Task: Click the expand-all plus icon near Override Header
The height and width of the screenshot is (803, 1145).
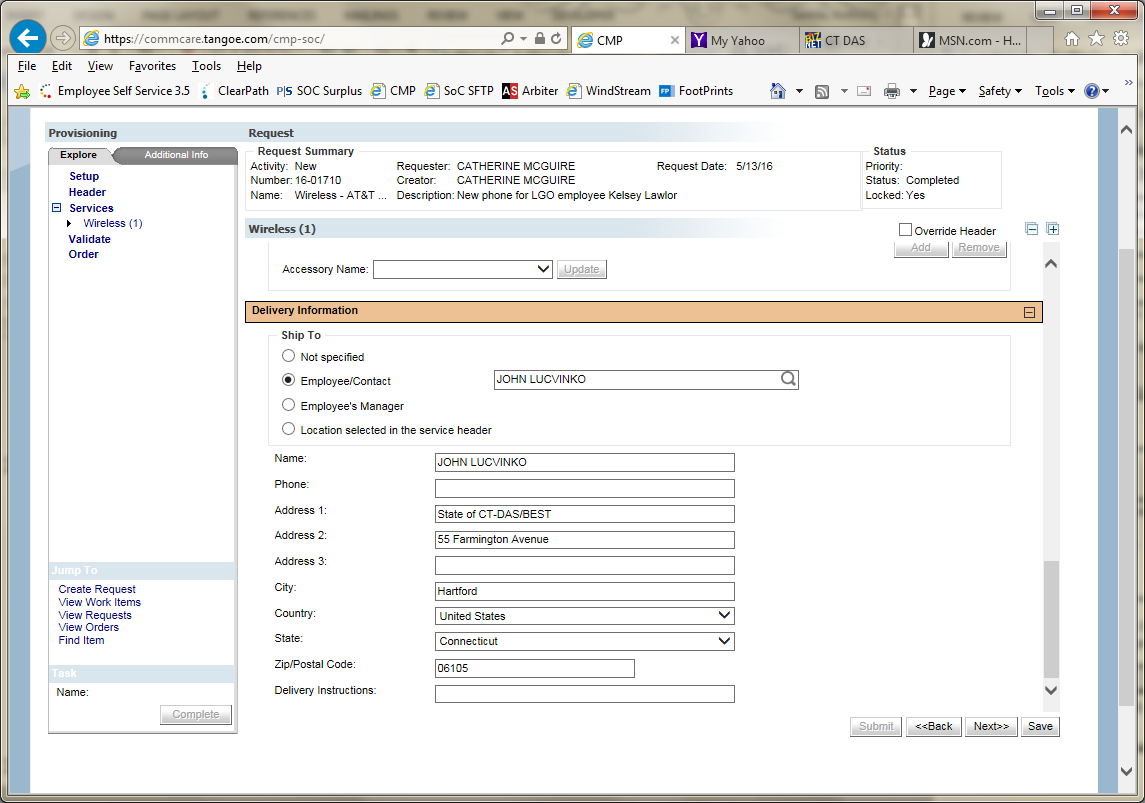Action: click(1052, 229)
